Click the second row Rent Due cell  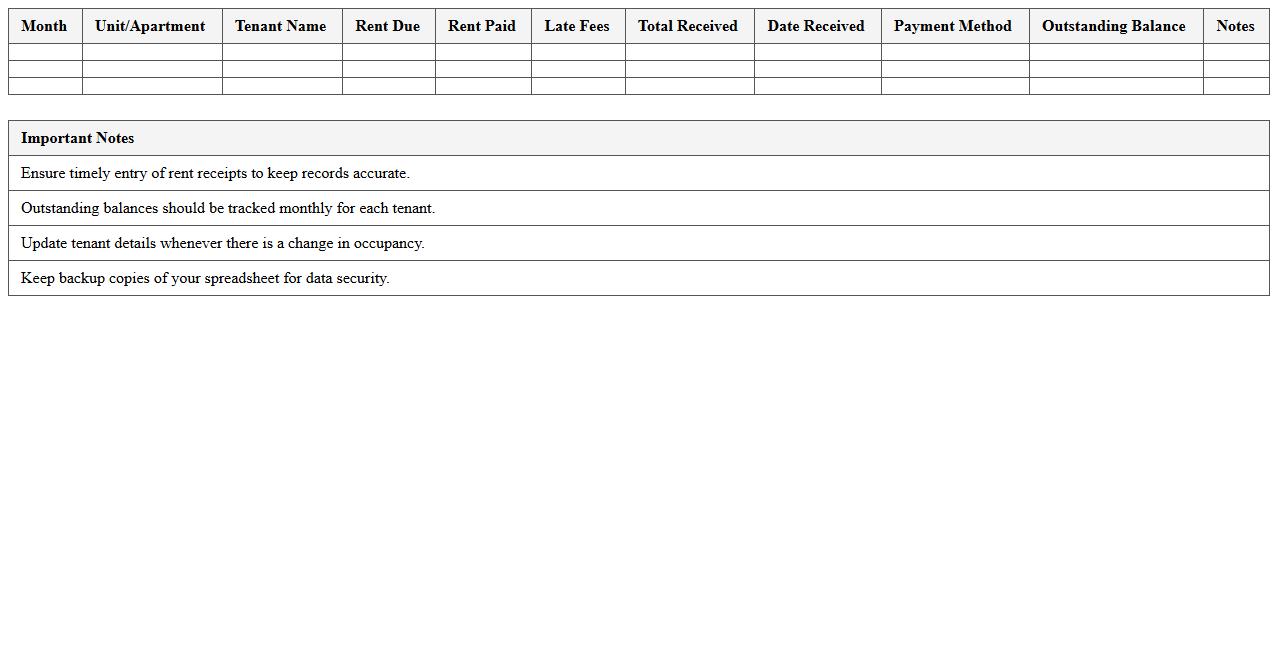tap(388, 70)
